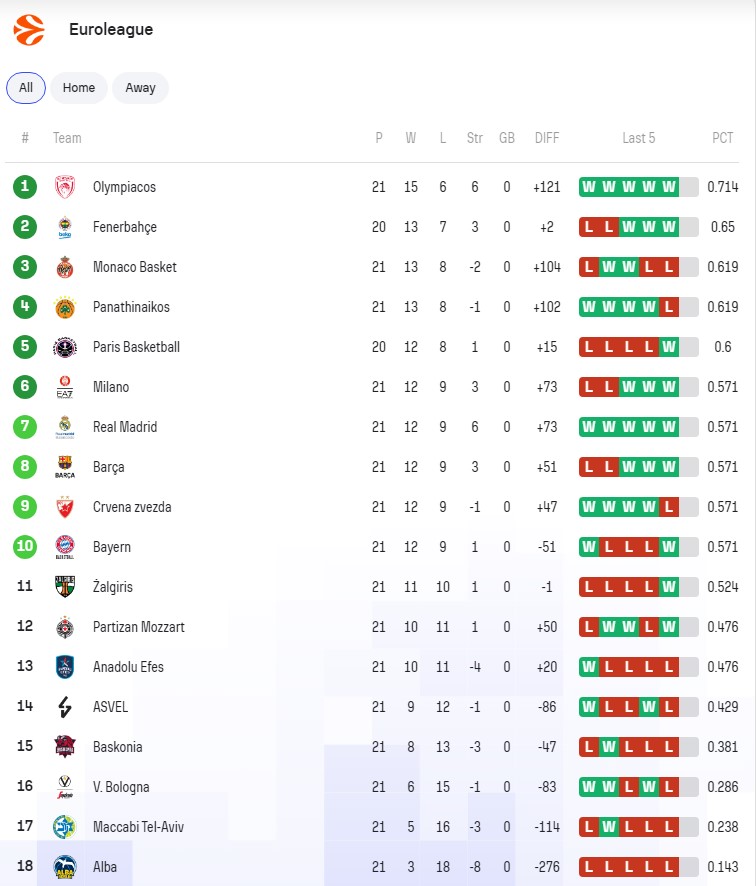This screenshot has height=886, width=756.
Task: Open the Monaco Basket team link
Action: pos(134,267)
